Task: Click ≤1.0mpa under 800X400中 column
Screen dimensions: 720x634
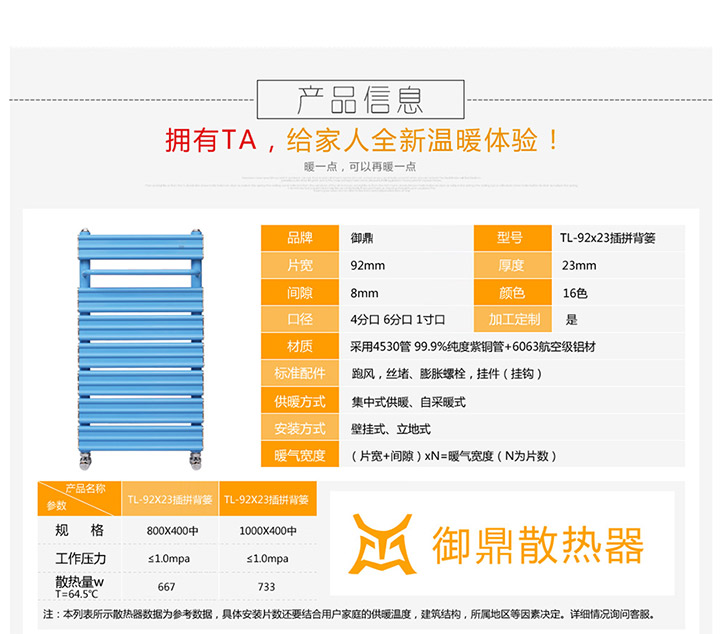Action: tap(169, 559)
